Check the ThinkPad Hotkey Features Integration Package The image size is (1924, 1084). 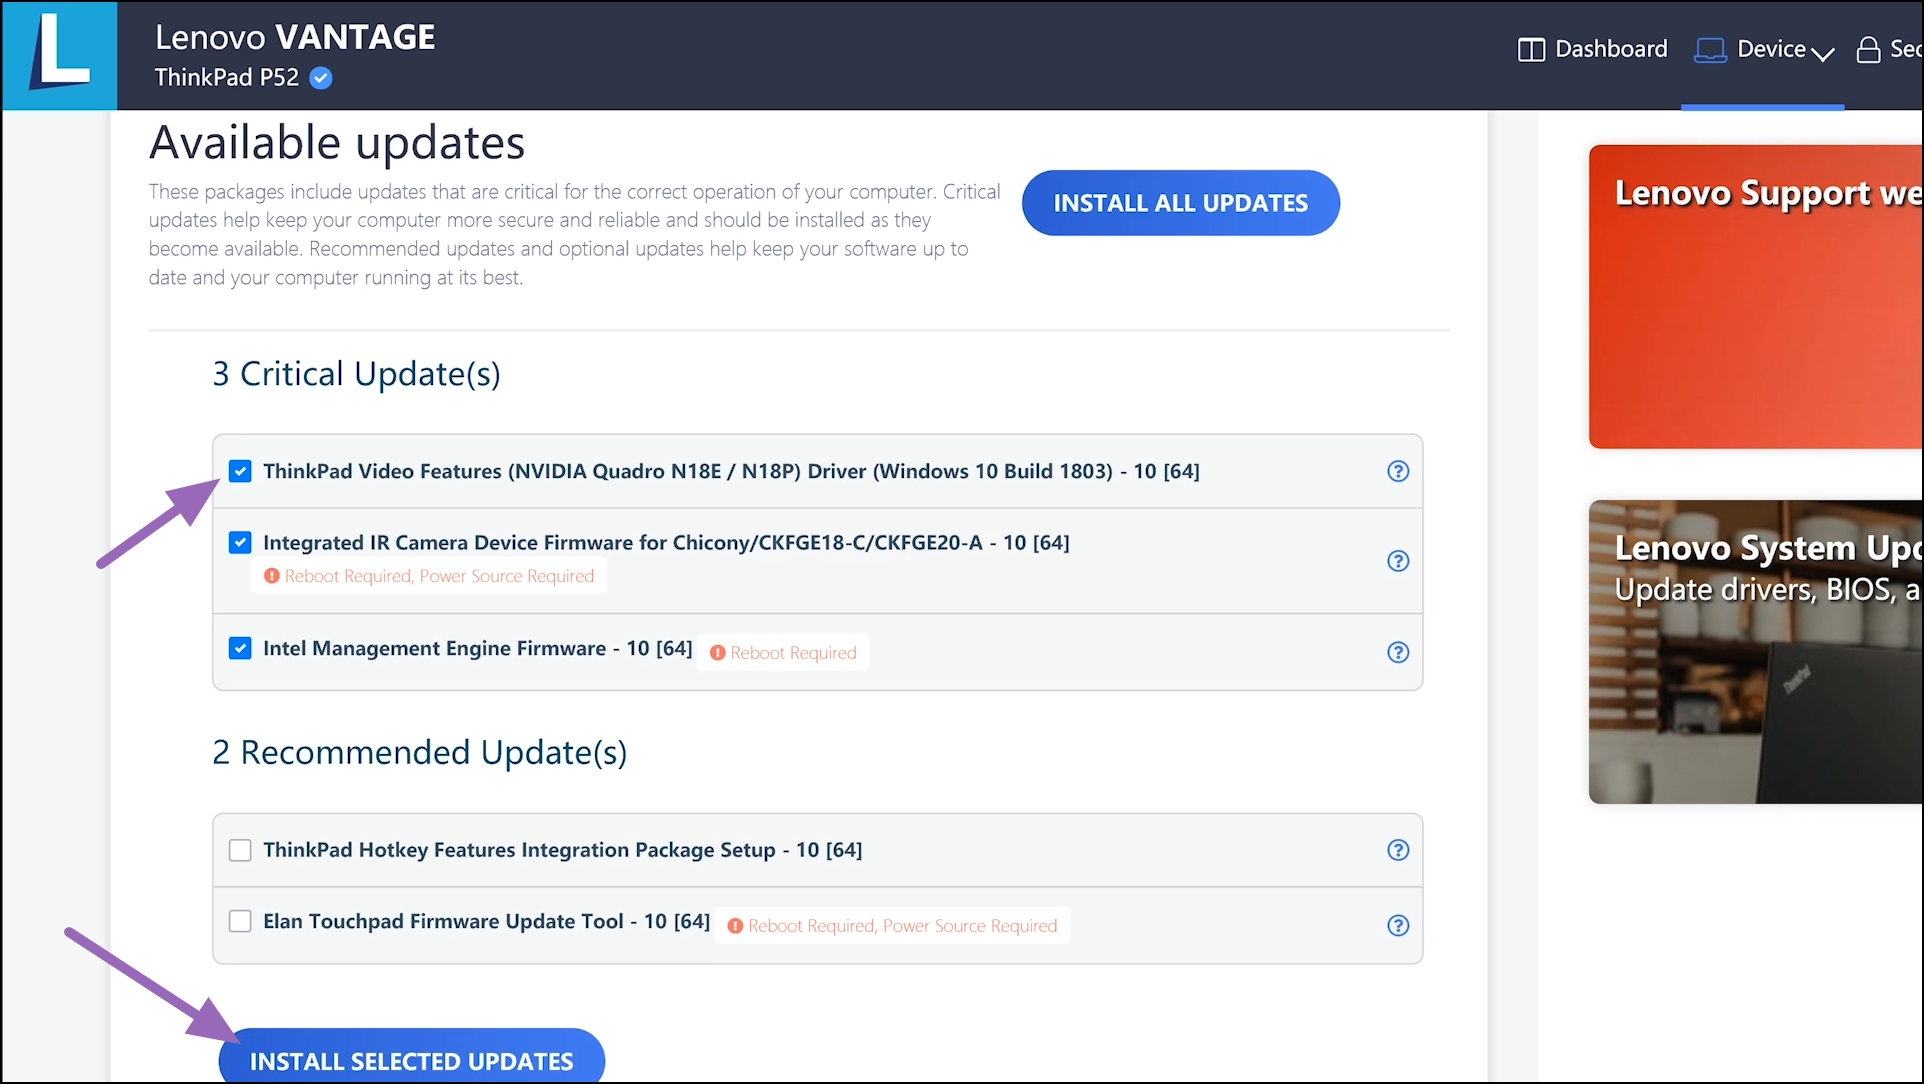point(240,850)
